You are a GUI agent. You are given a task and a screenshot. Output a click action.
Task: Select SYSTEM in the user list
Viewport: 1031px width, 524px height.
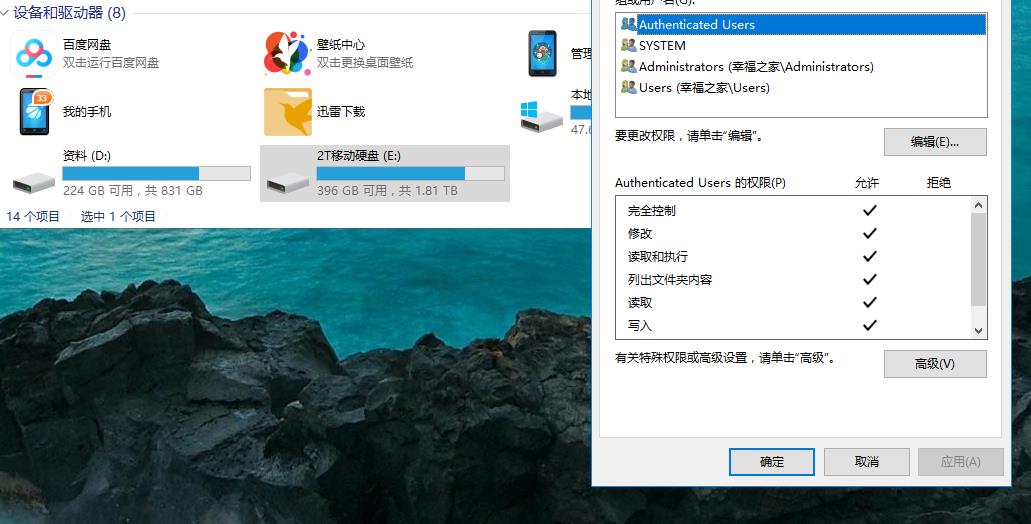[662, 45]
